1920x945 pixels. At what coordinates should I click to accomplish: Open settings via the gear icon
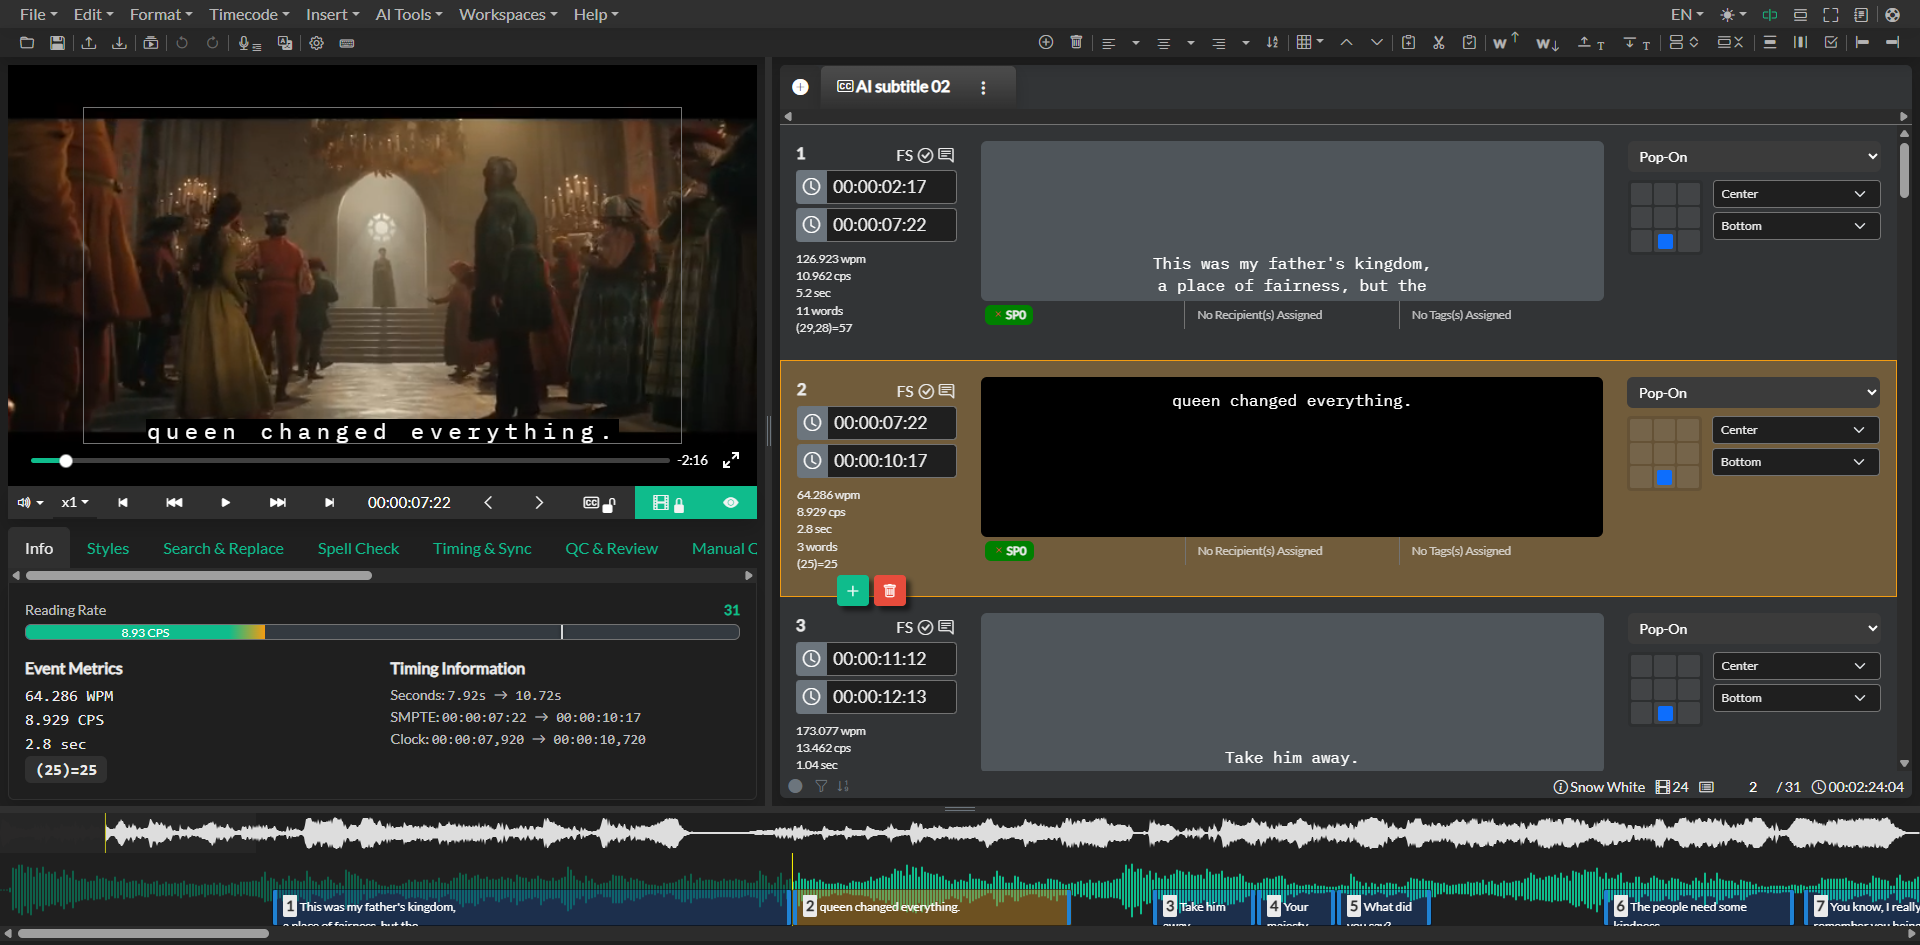click(316, 43)
